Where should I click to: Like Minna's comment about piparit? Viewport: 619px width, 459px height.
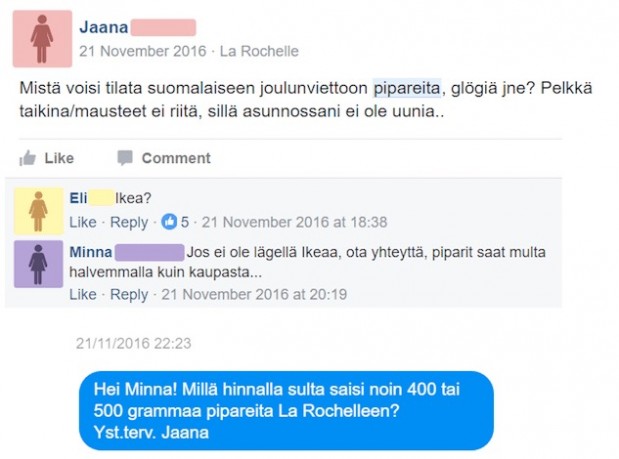(83, 294)
